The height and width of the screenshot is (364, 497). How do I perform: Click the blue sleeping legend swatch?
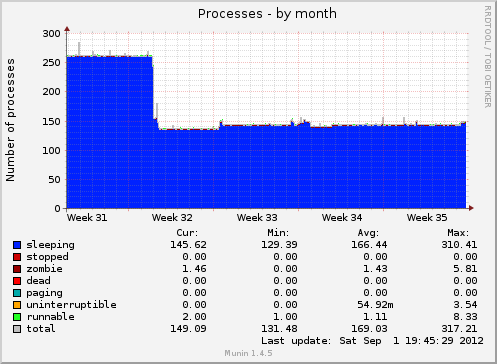[17, 245]
